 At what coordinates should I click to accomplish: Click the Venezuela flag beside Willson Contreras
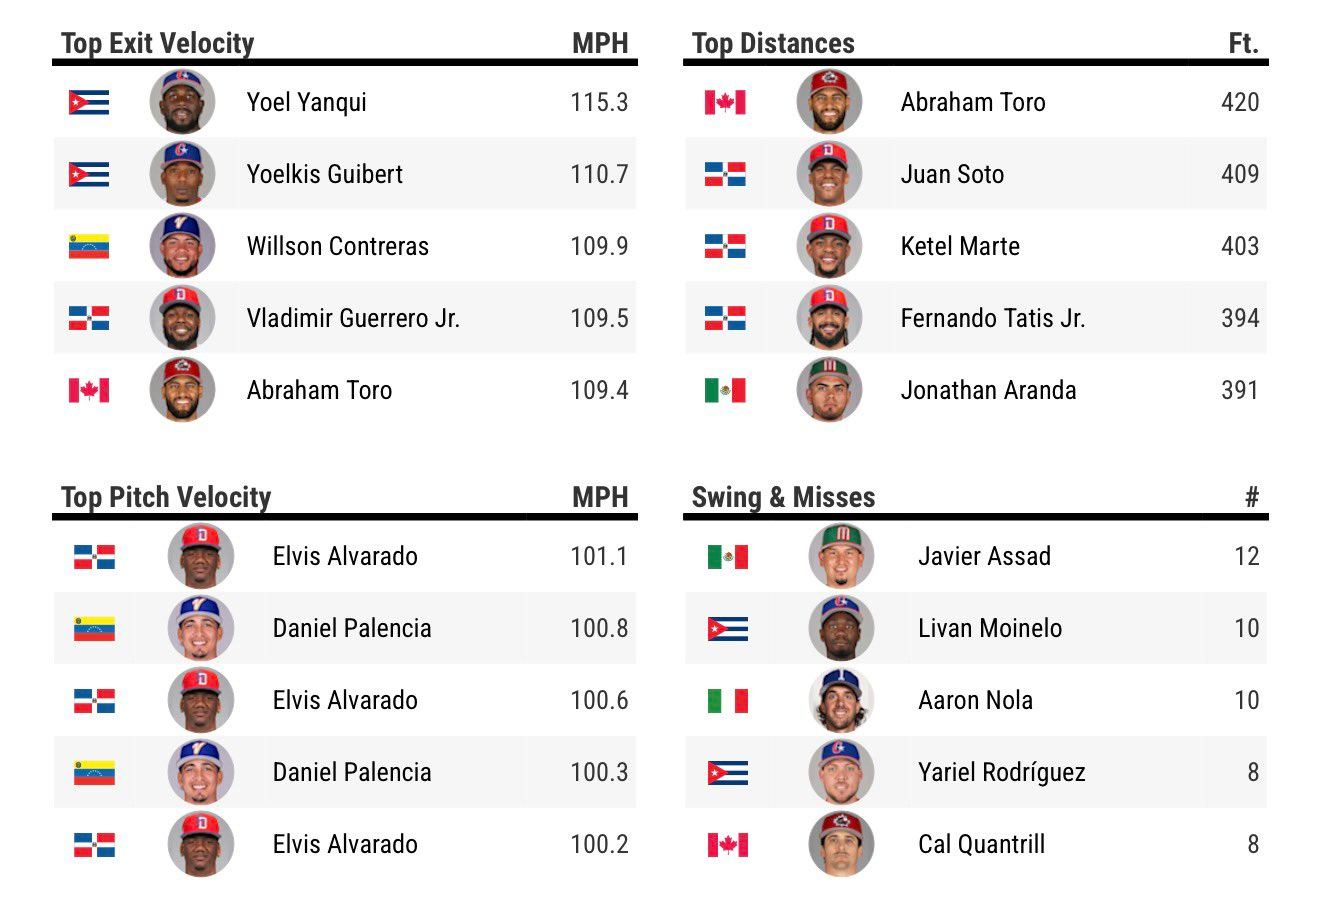pos(88,246)
